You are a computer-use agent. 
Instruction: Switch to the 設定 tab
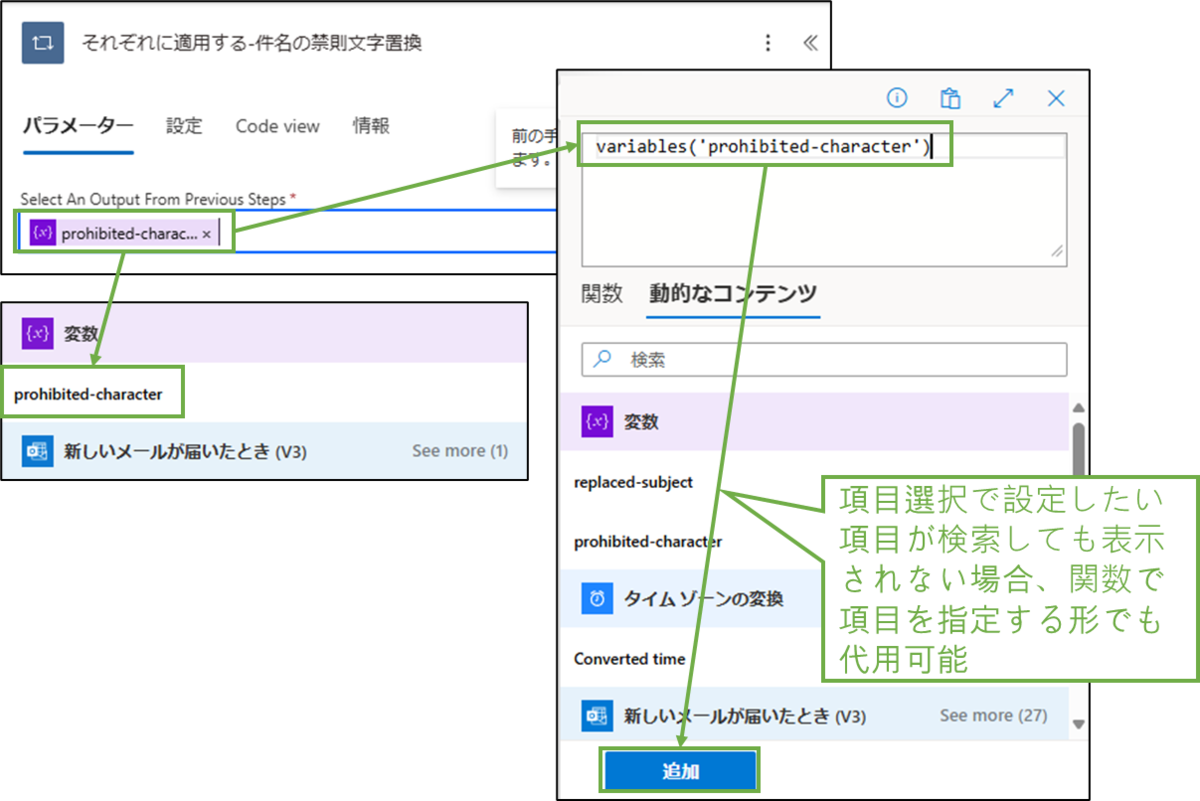184,126
